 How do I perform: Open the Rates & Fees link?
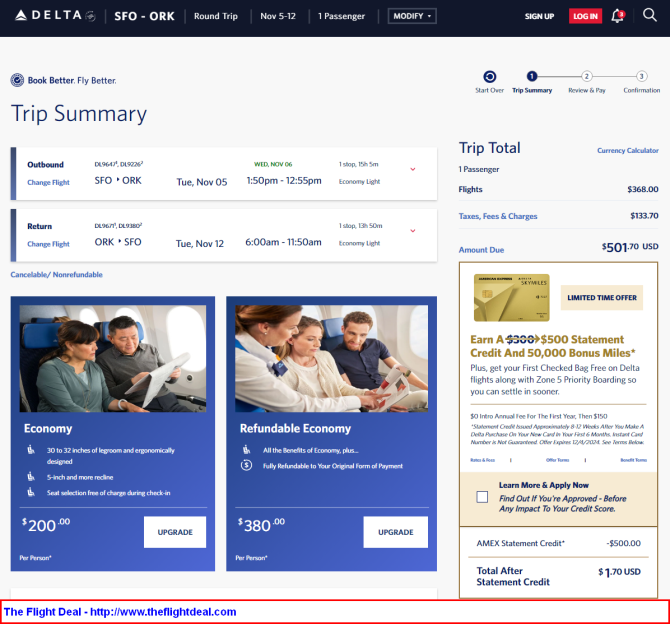pos(482,460)
